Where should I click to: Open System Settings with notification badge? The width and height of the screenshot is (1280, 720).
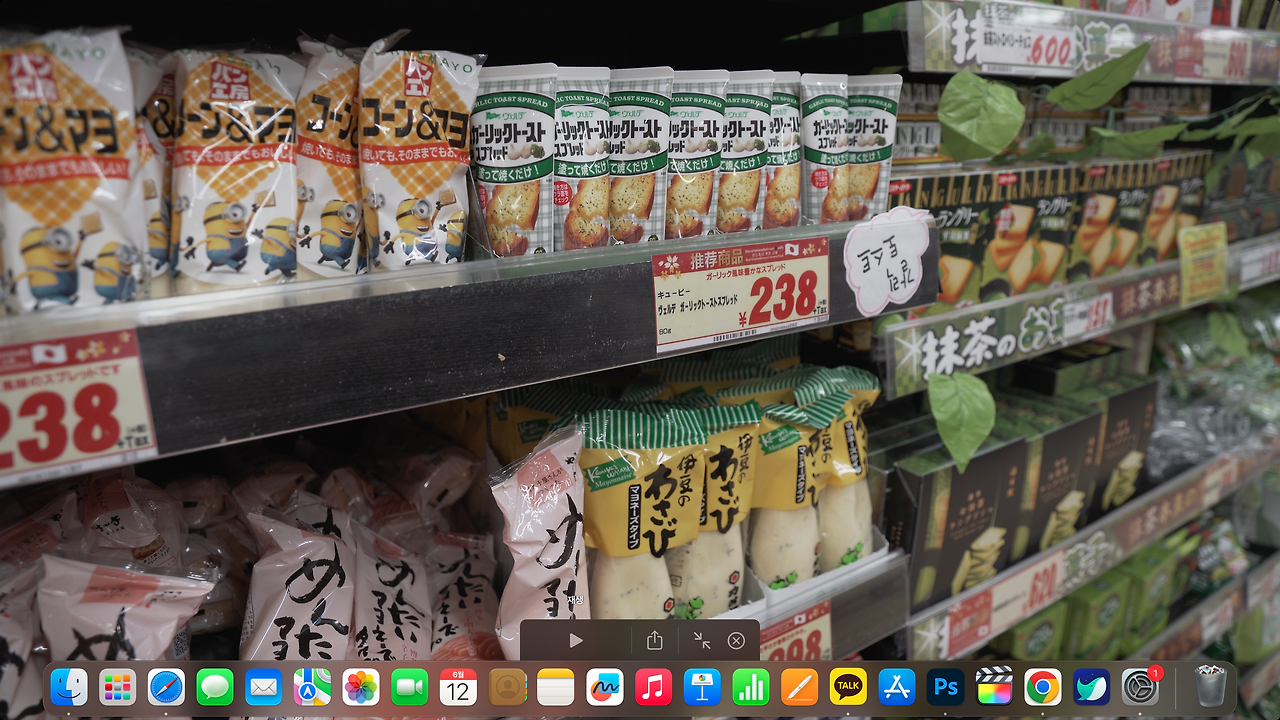click(1140, 687)
